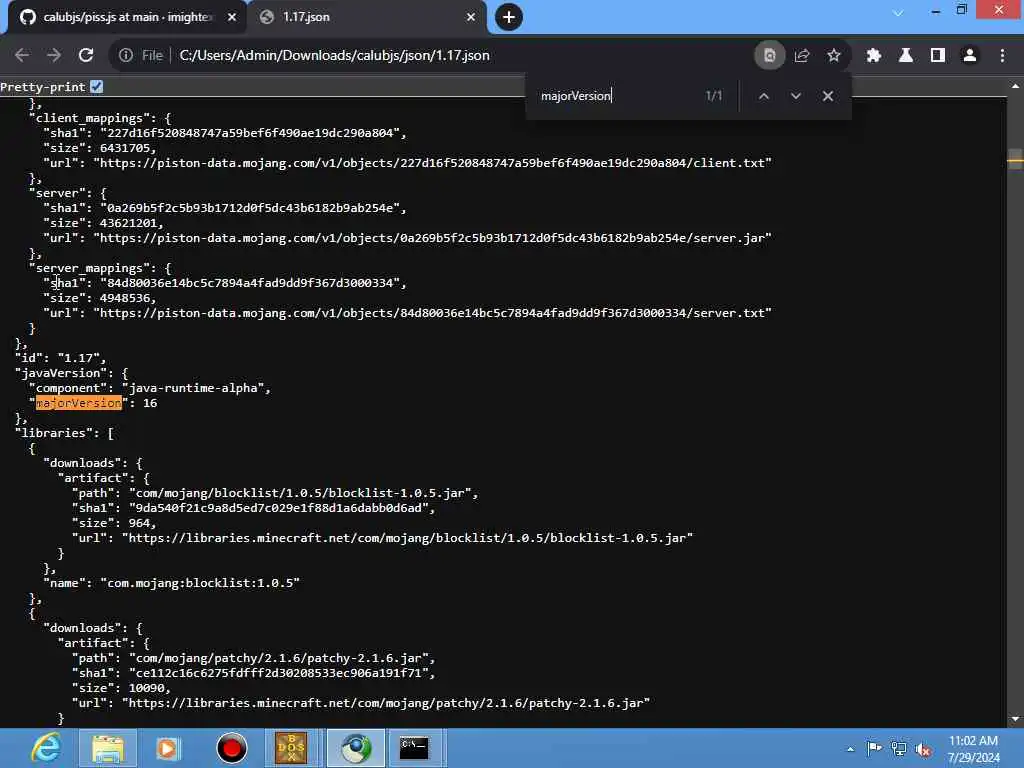Open Internet Explorer from the taskbar
The width and height of the screenshot is (1024, 768).
pyautogui.click(x=46, y=748)
